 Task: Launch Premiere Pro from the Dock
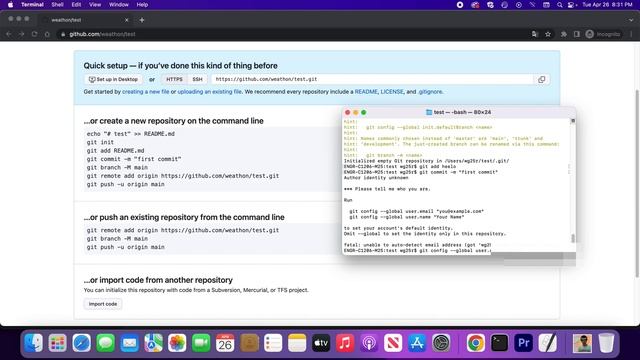point(524,343)
